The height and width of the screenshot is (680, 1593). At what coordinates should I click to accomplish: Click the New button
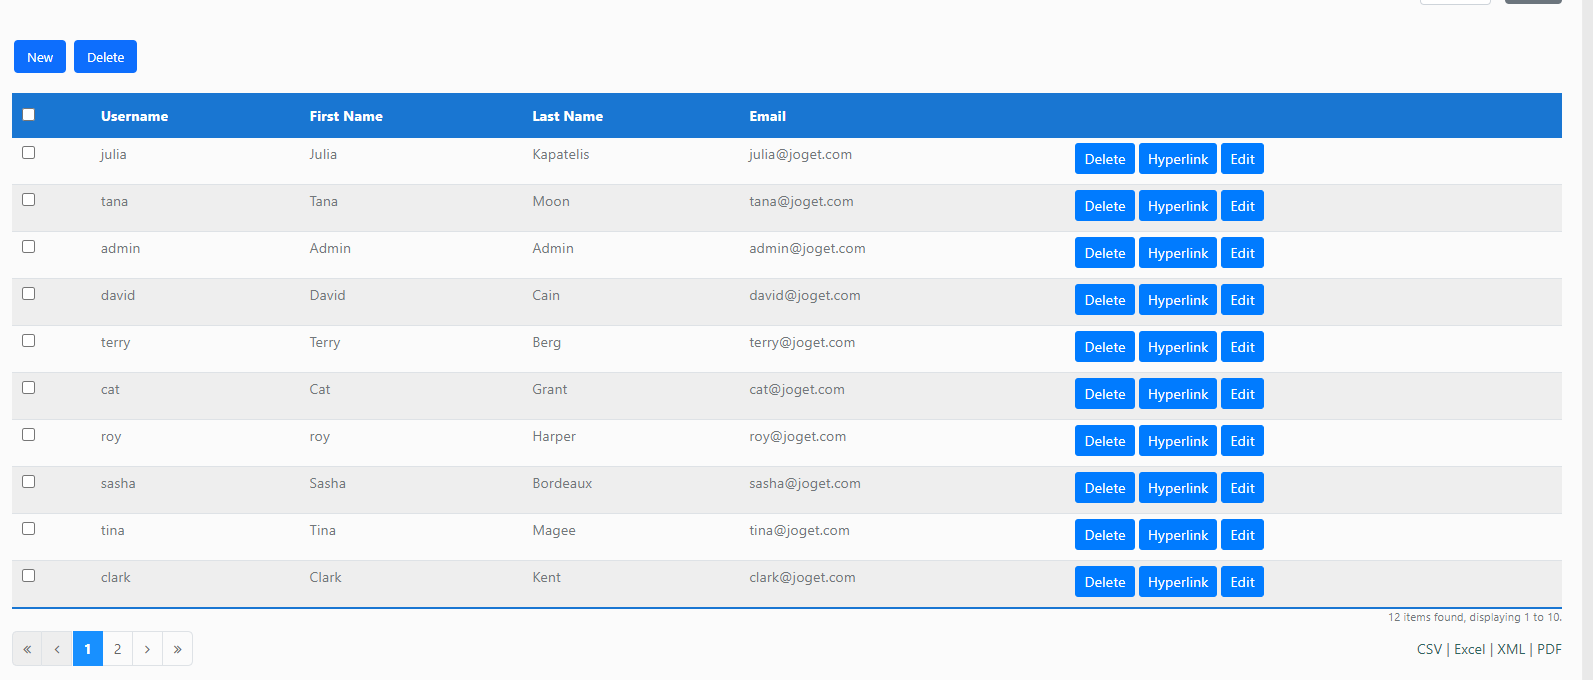[40, 57]
